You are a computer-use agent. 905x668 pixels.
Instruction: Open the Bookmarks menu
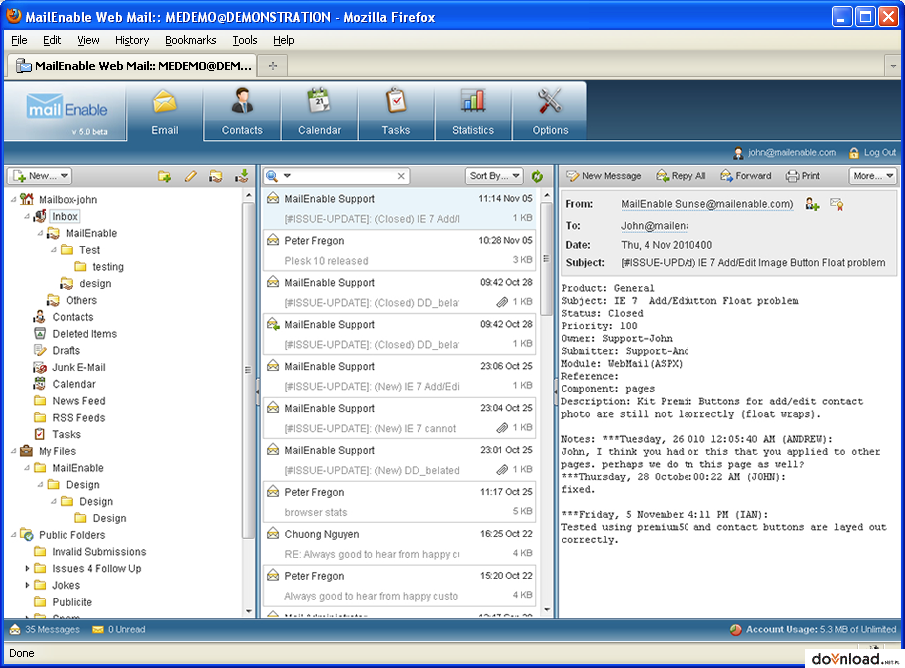[x=190, y=40]
